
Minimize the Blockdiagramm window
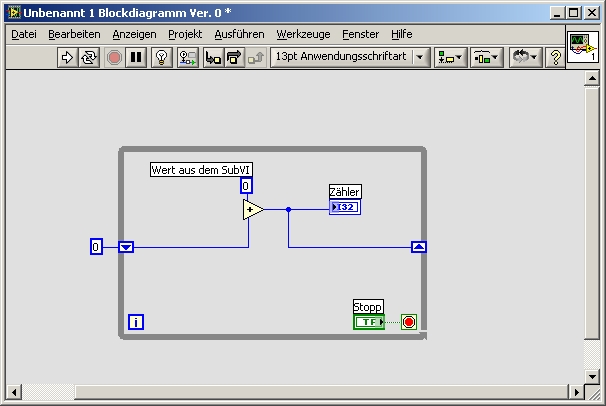pos(557,13)
